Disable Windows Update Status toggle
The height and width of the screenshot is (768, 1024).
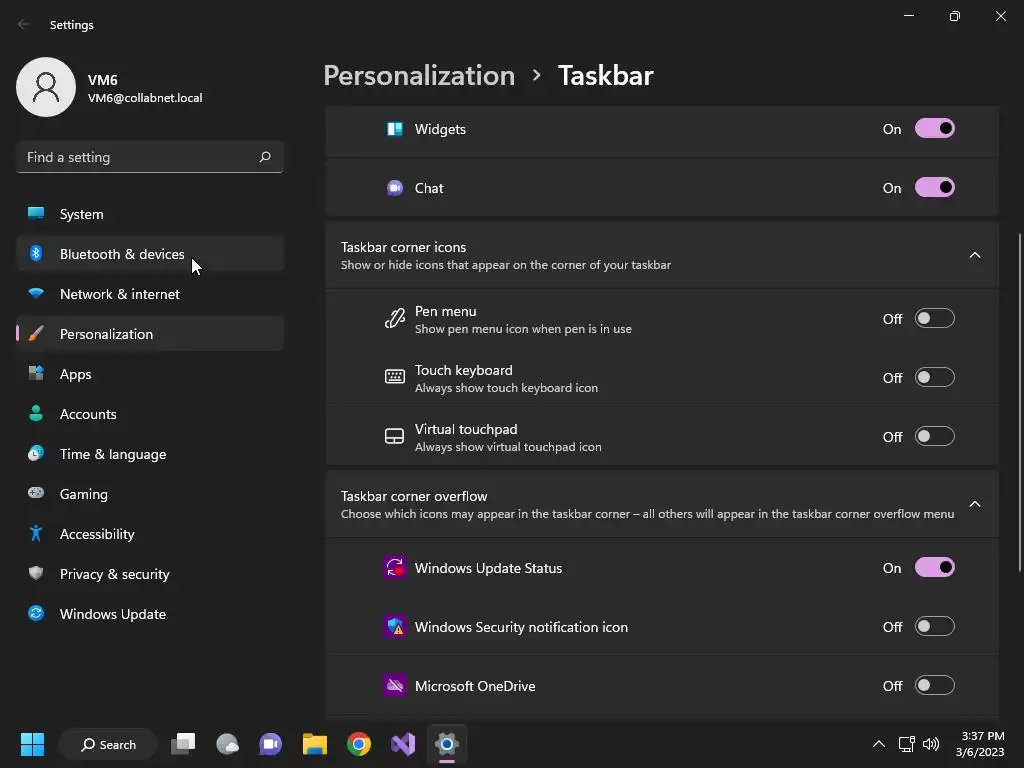[935, 568]
